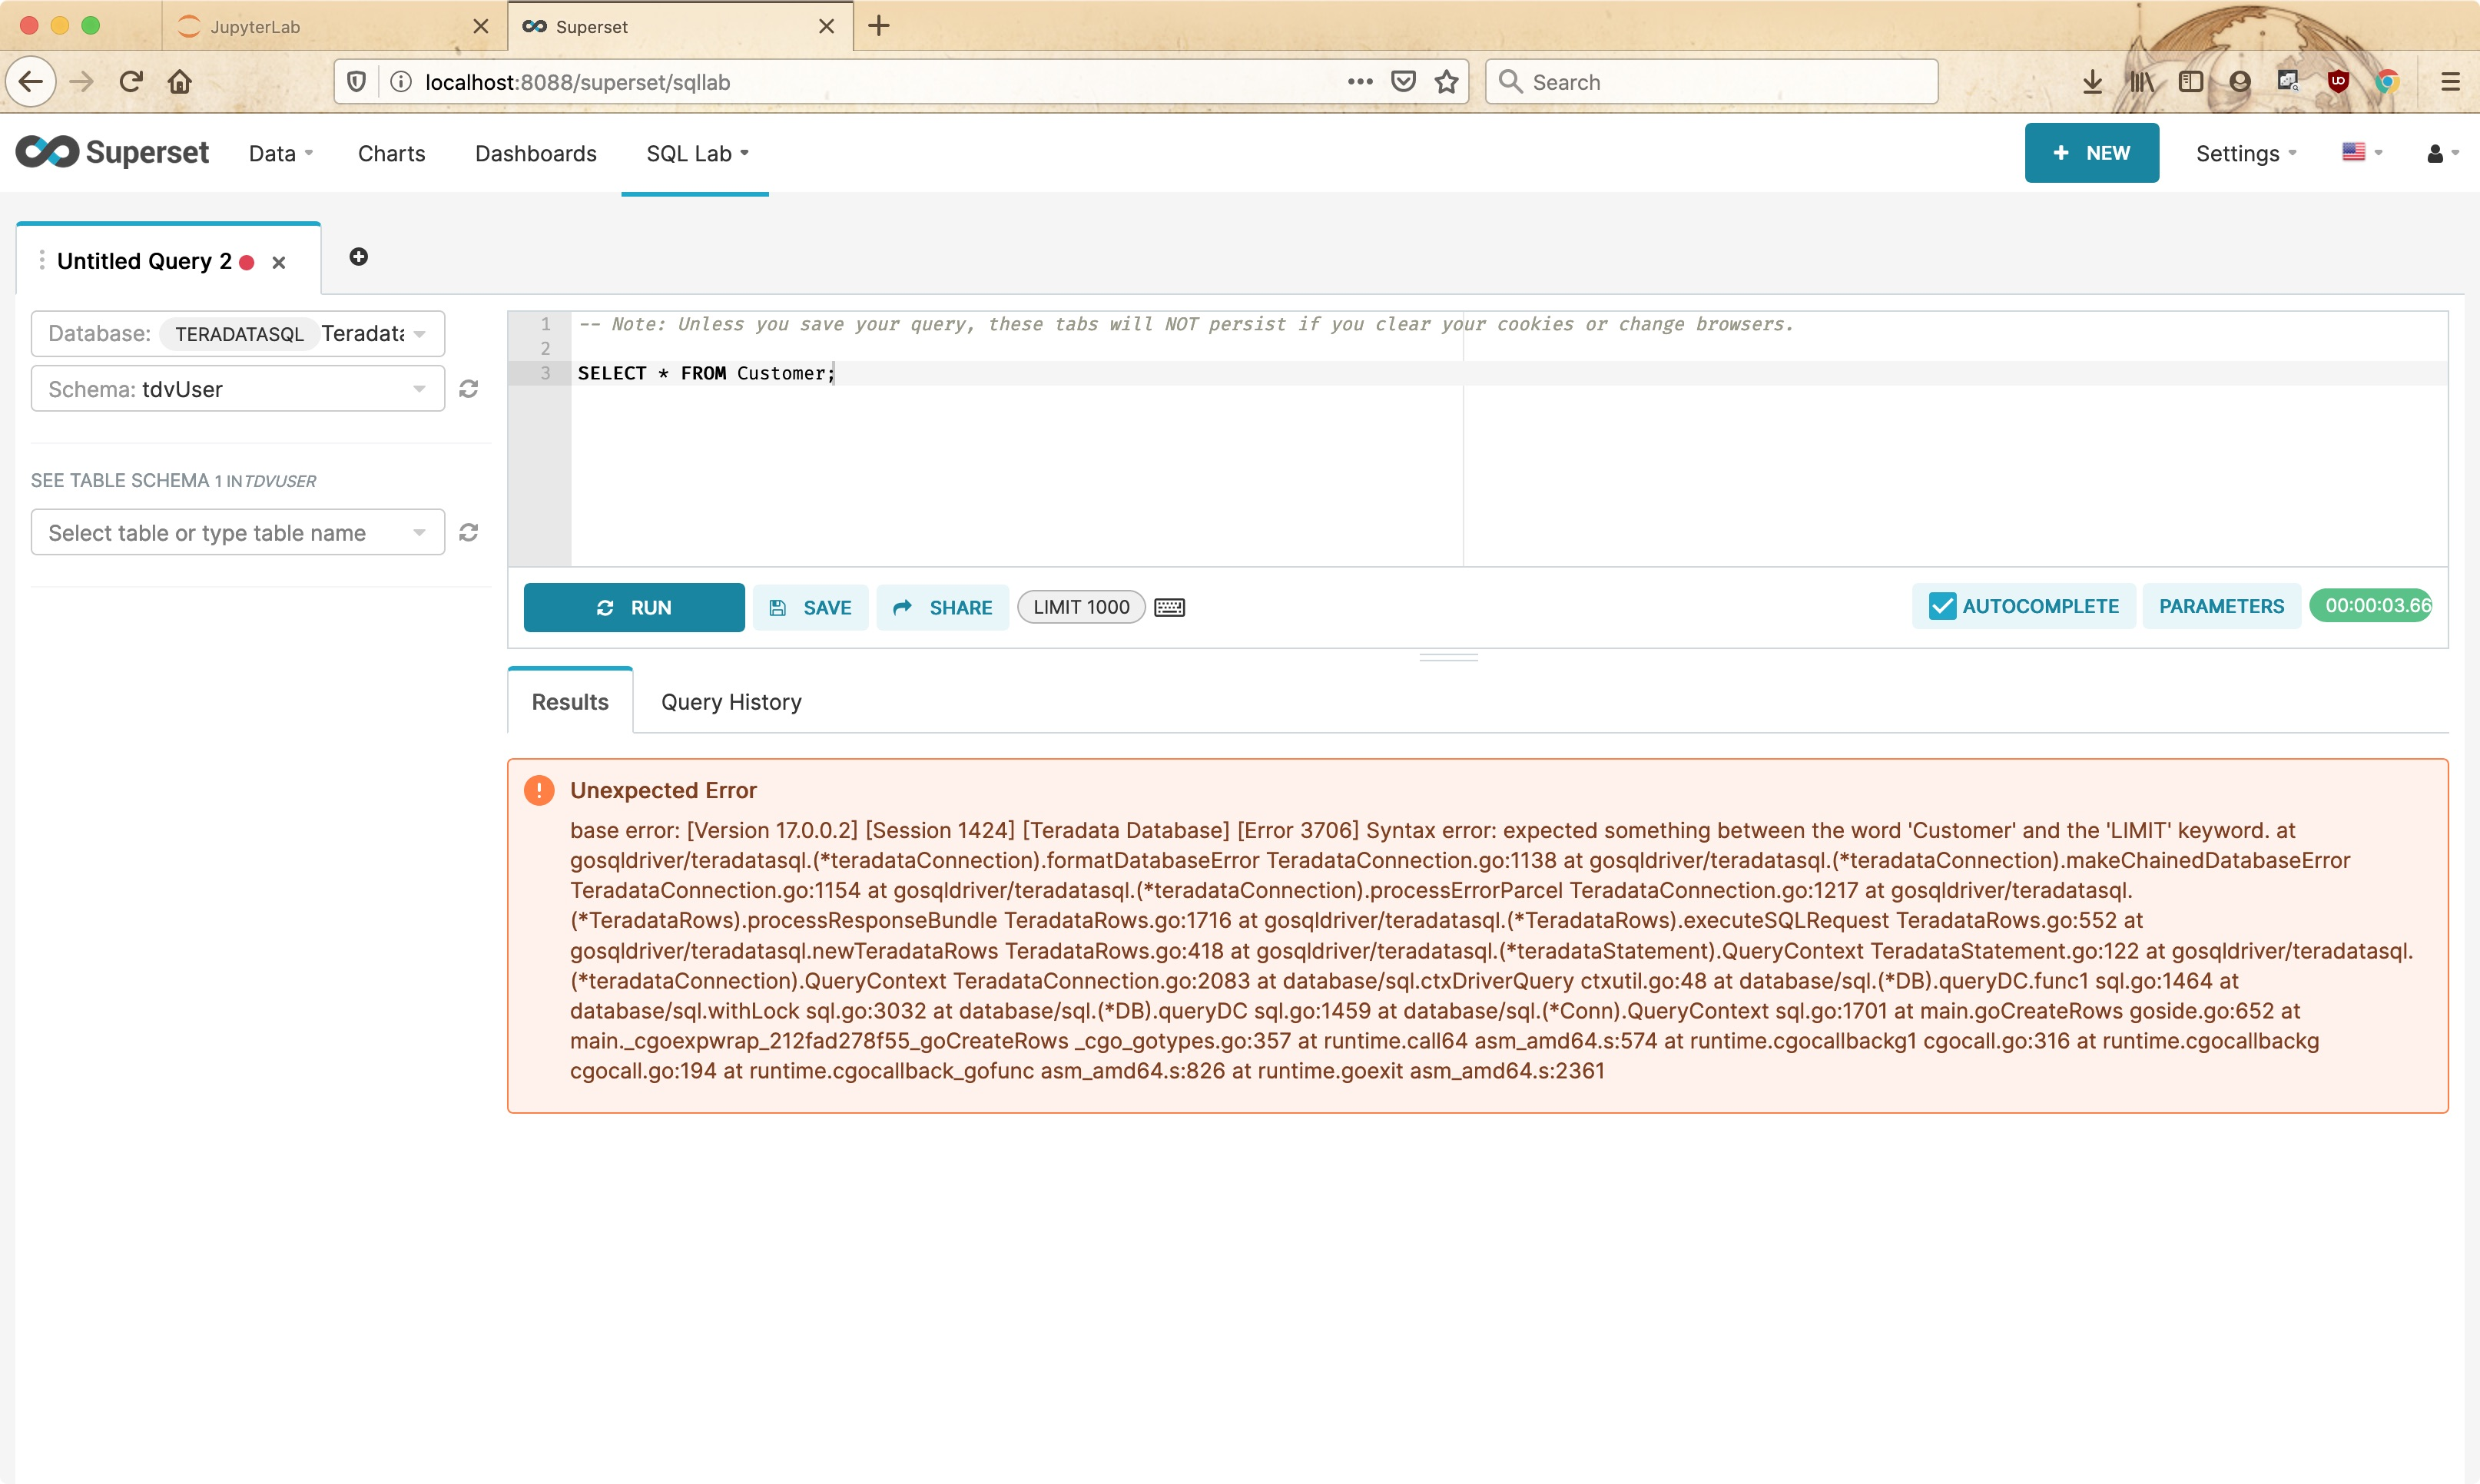Click the keyboard shortcuts icon
Screen dimensions: 2480x1484
(x=1169, y=607)
